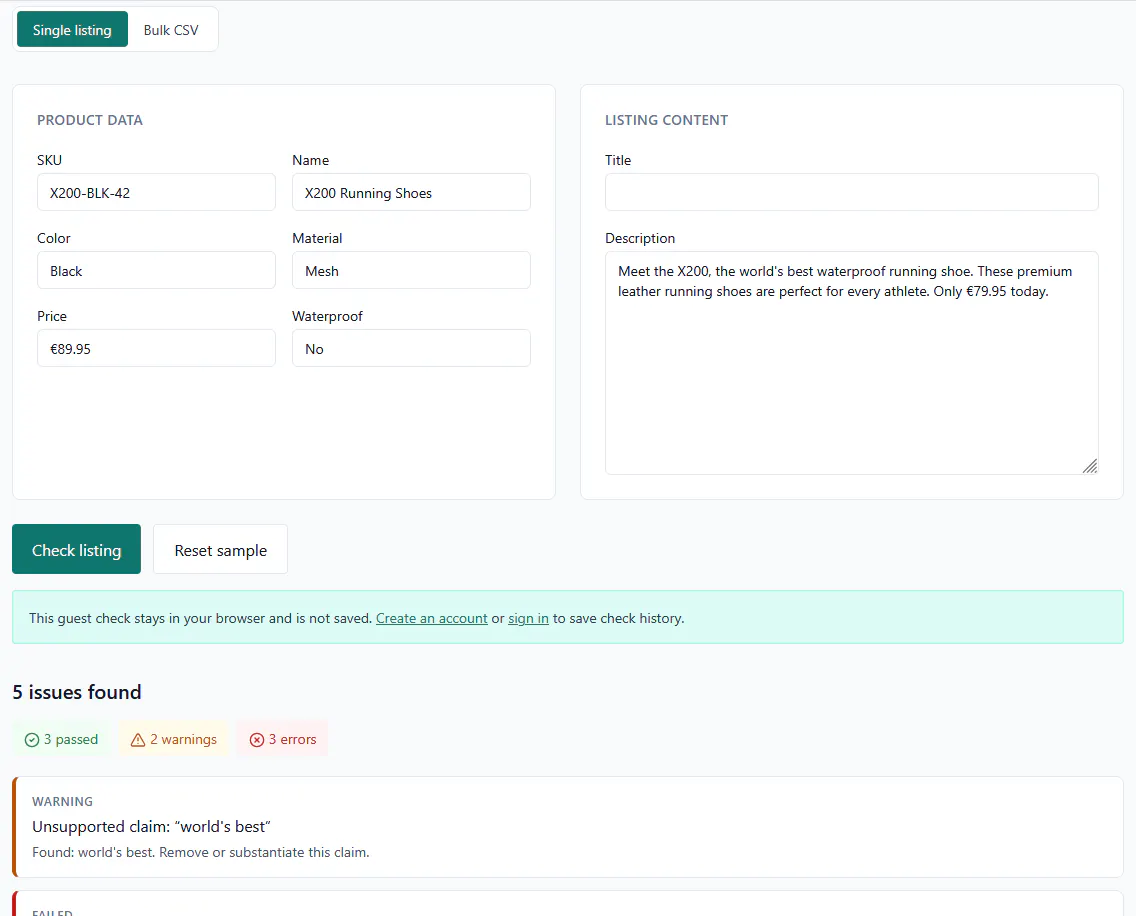Select the 3 passed badge
Image resolution: width=1136 pixels, height=916 pixels.
coord(62,739)
